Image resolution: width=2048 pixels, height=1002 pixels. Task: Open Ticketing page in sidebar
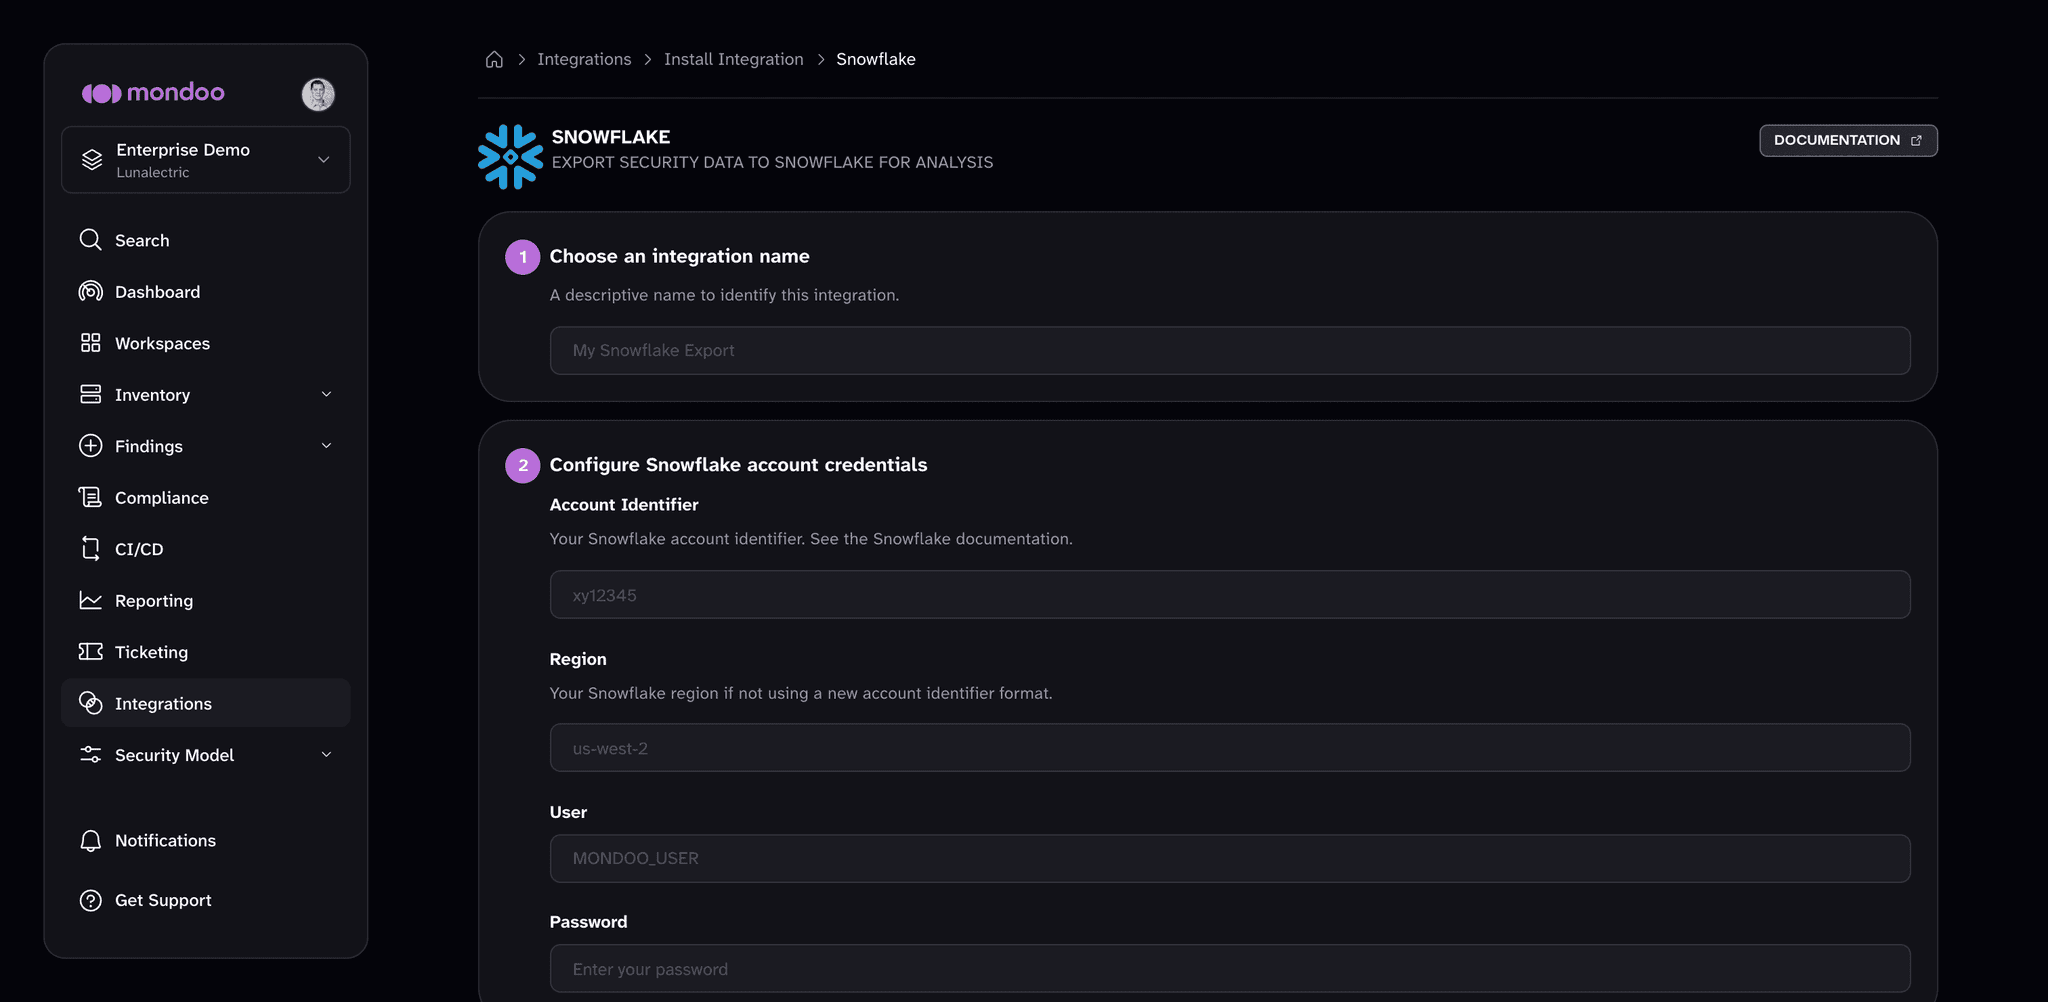pyautogui.click(x=206, y=652)
